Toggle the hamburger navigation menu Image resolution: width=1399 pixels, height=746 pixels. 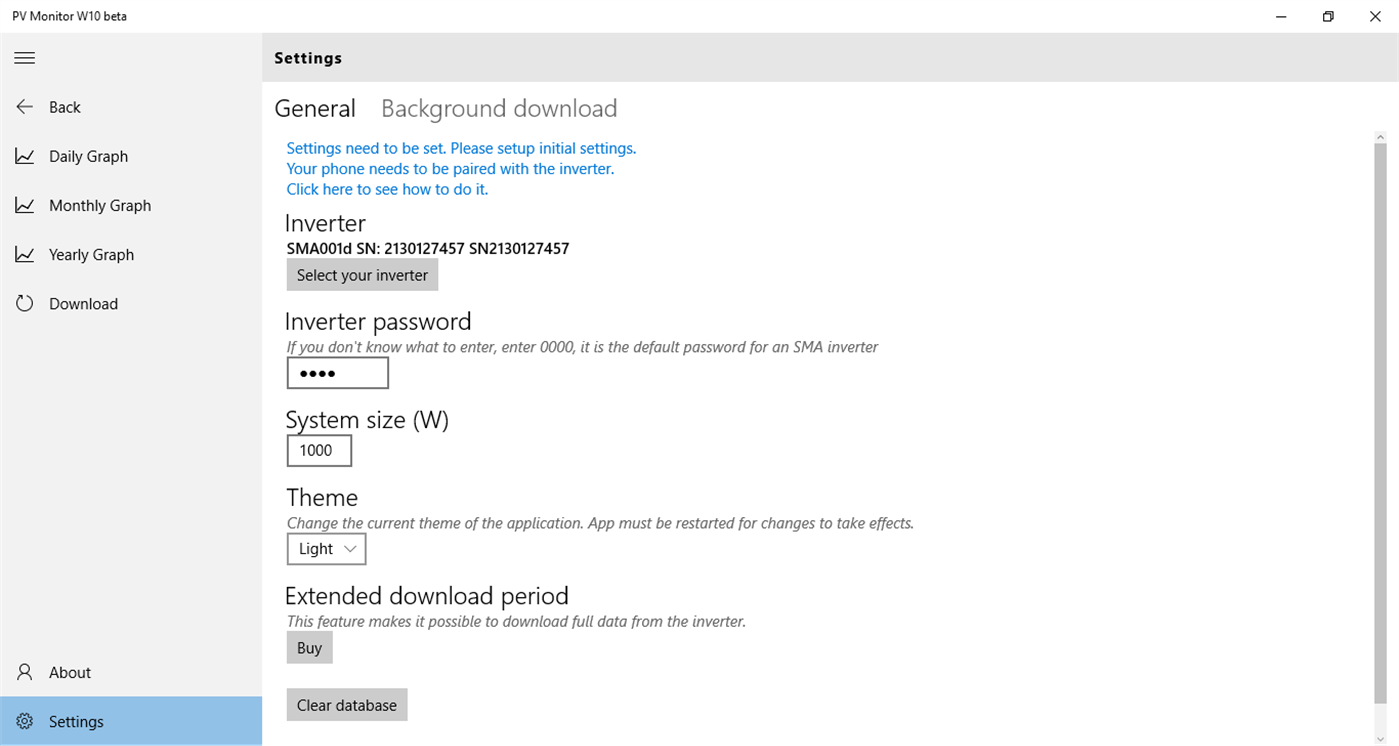[25, 58]
